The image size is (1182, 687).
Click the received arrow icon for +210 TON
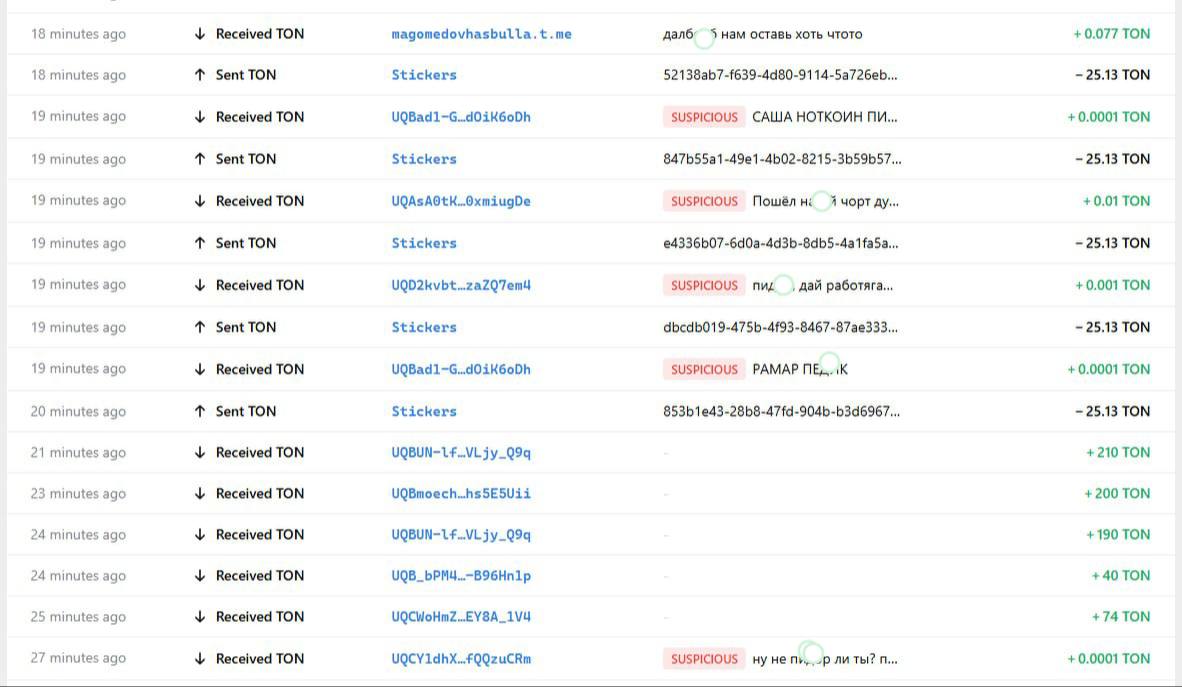click(200, 452)
